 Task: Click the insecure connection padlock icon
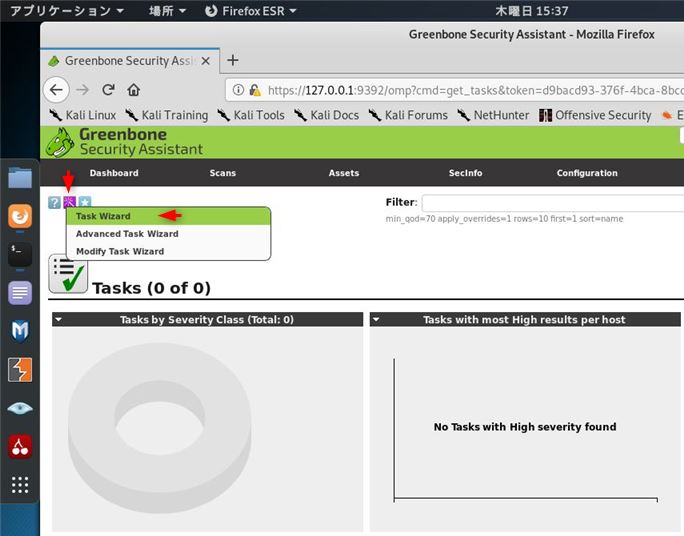tap(255, 90)
